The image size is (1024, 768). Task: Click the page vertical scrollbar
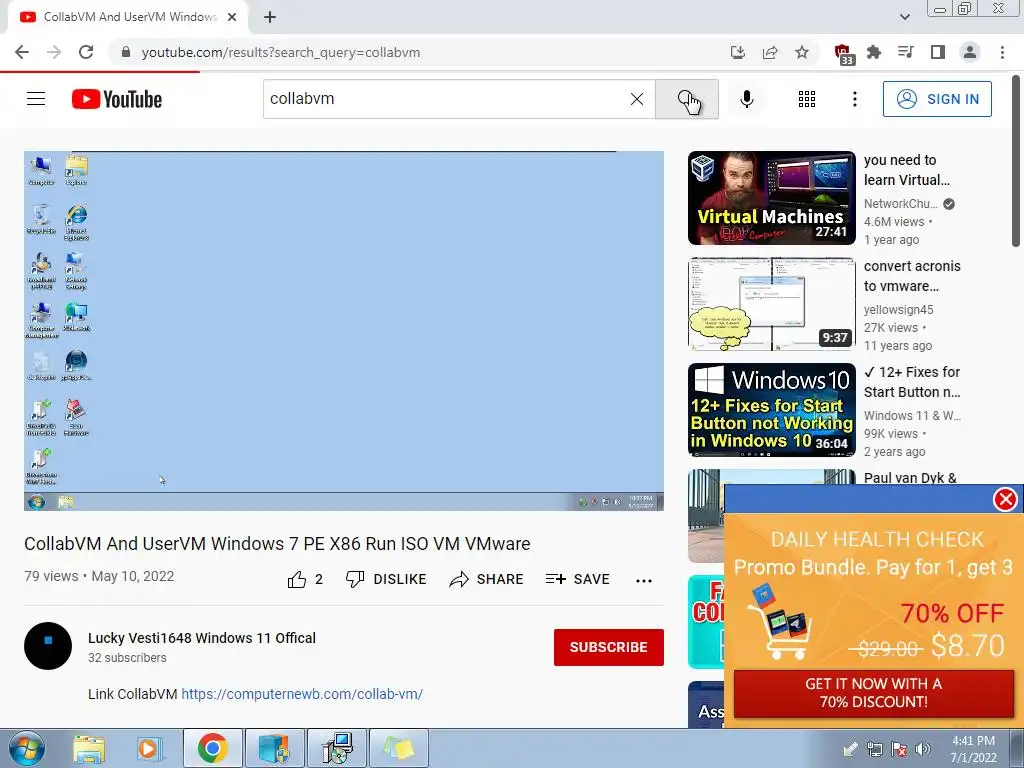point(1016,163)
